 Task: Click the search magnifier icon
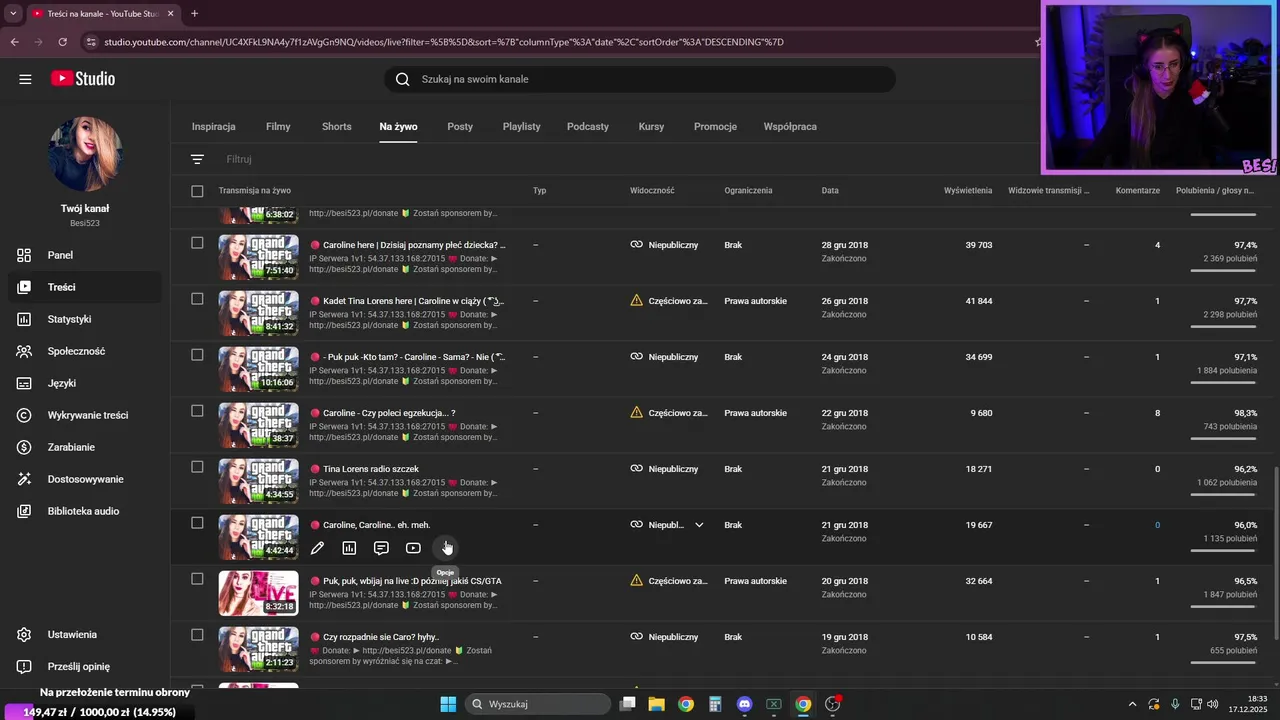click(x=402, y=79)
